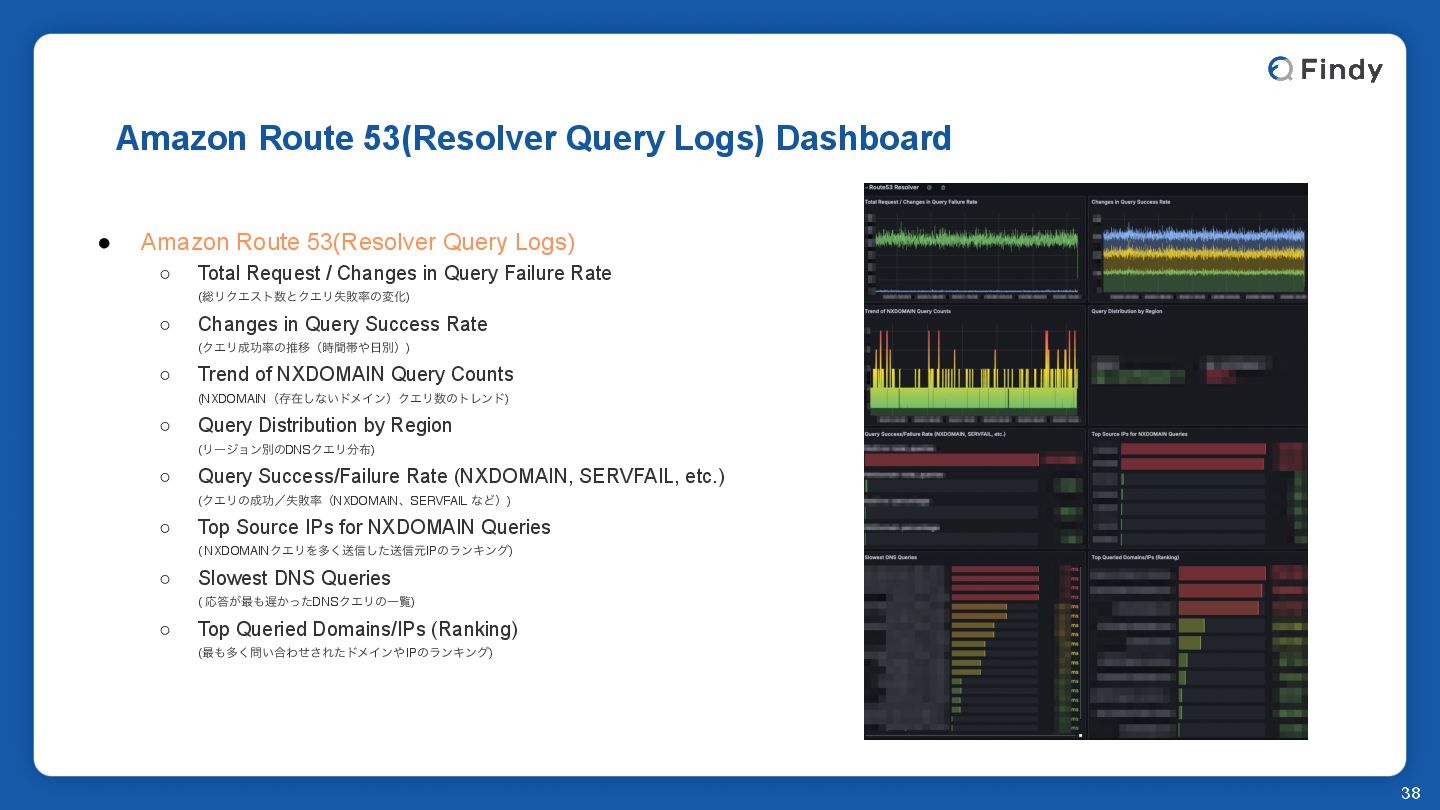Open the 'Top Queried Domains/IPs (Ranking)' dashboard panel title

[1135, 557]
